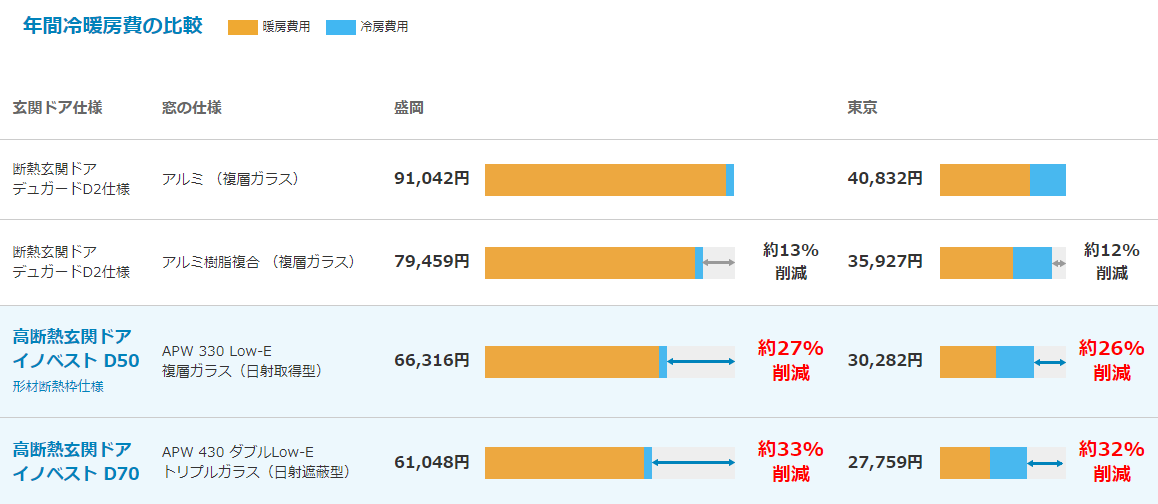Click the 高断熱玄関ドア イノベスト D70 title
Image resolution: width=1158 pixels, height=504 pixels.
76,461
